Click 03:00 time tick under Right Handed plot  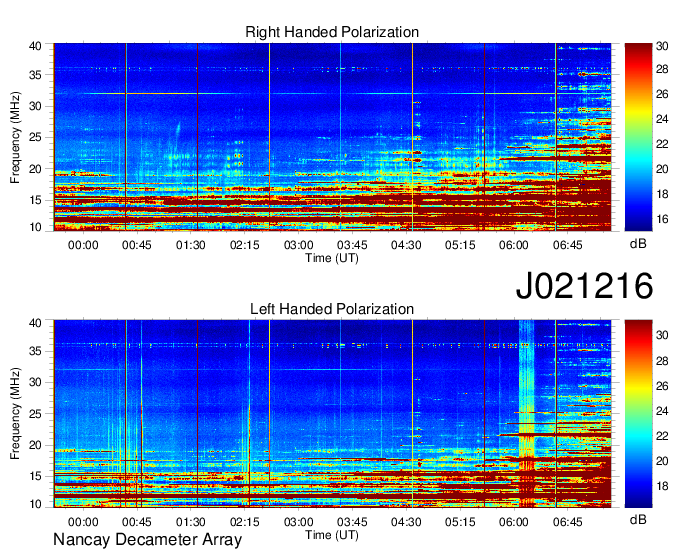point(298,245)
